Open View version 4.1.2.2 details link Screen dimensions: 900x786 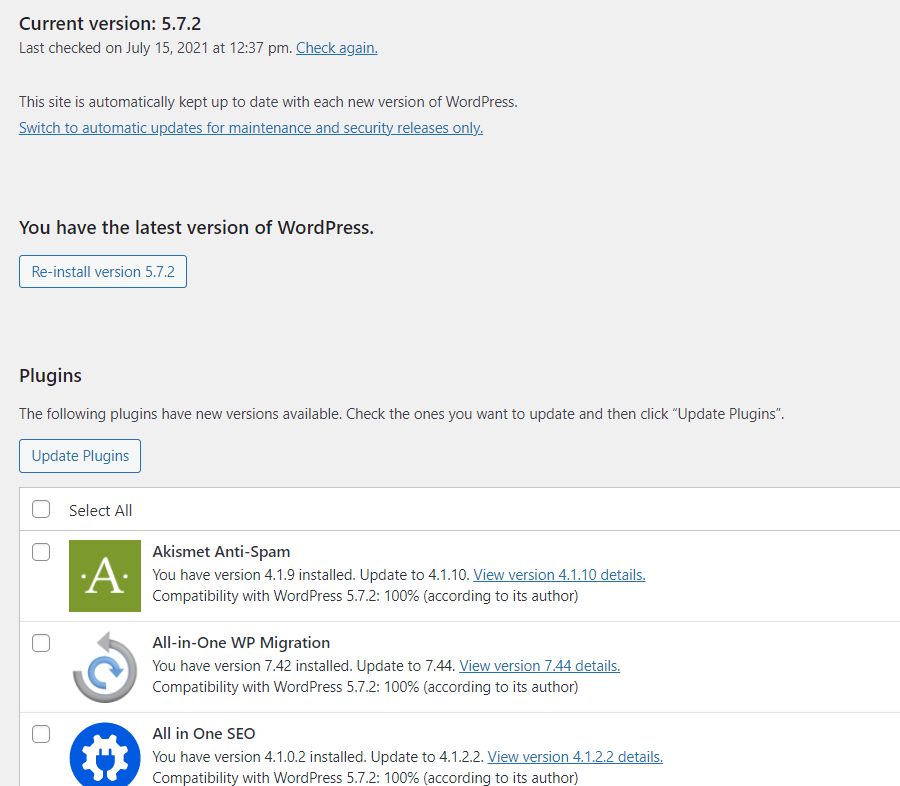(x=575, y=757)
